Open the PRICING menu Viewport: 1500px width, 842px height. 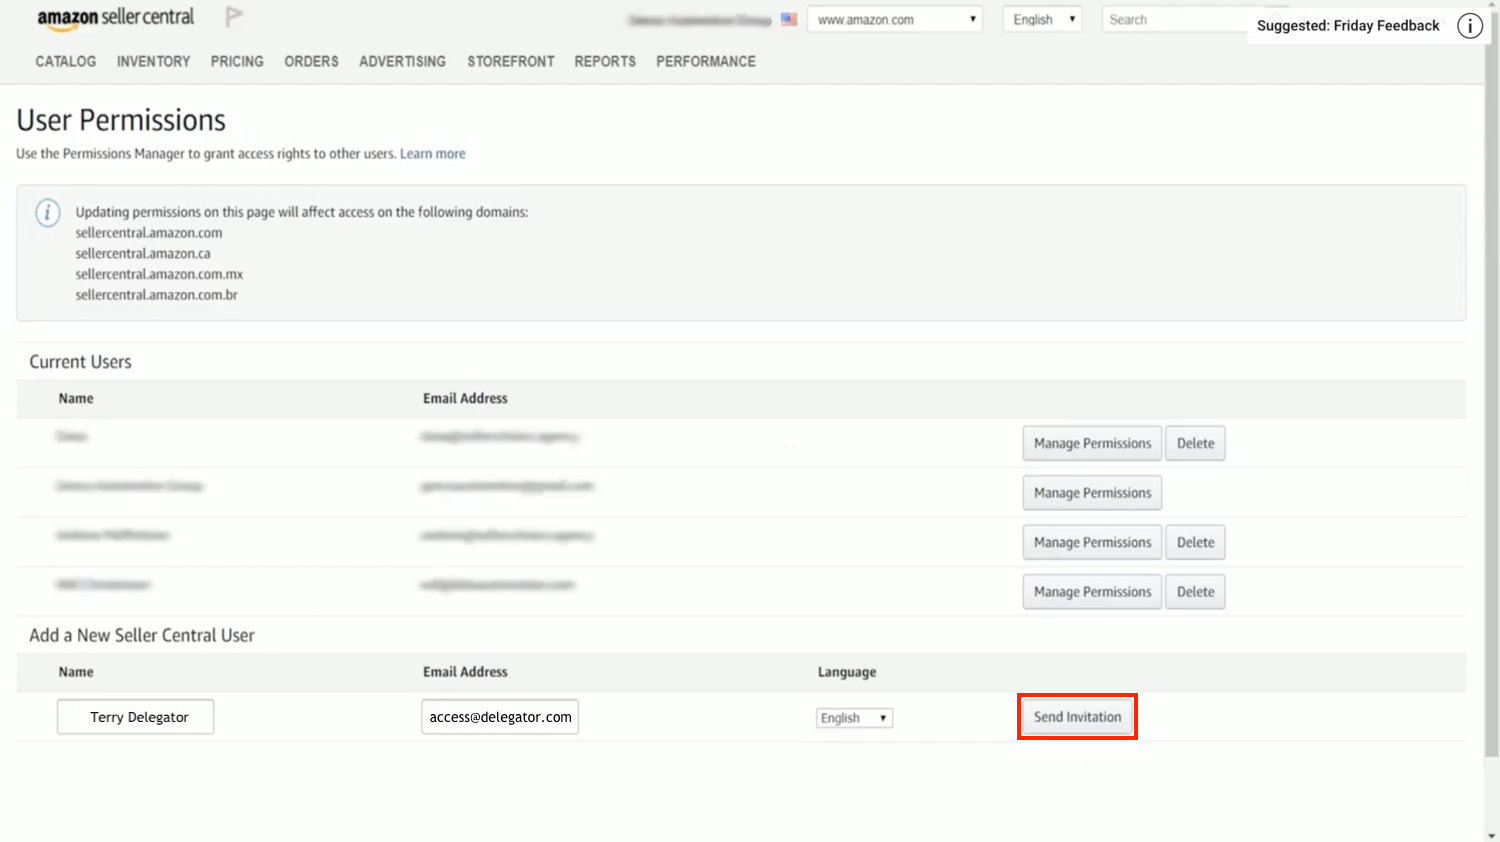pyautogui.click(x=237, y=61)
